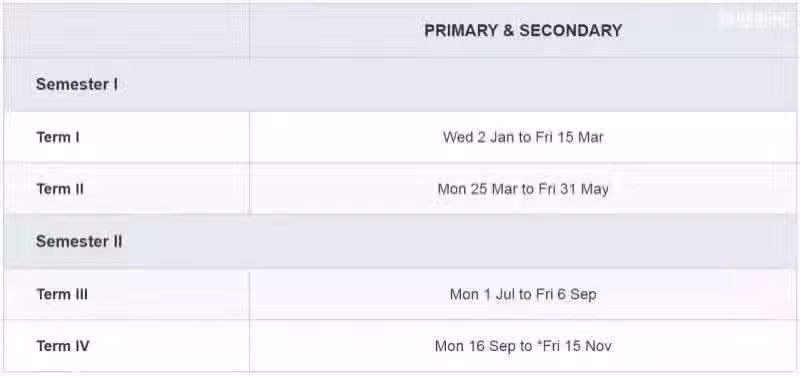Click the Term I row label
The height and width of the screenshot is (376, 800).
(58, 138)
